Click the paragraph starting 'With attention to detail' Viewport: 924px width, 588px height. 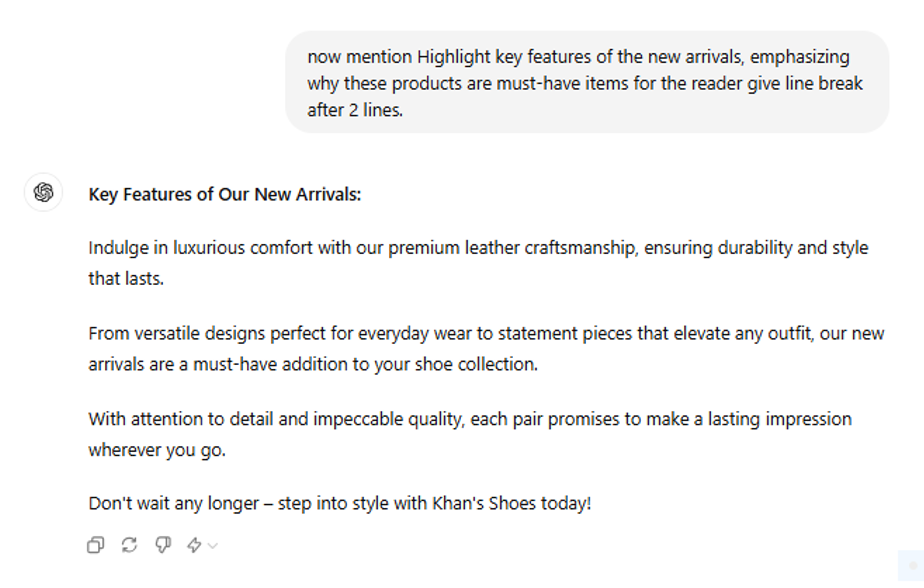470,434
